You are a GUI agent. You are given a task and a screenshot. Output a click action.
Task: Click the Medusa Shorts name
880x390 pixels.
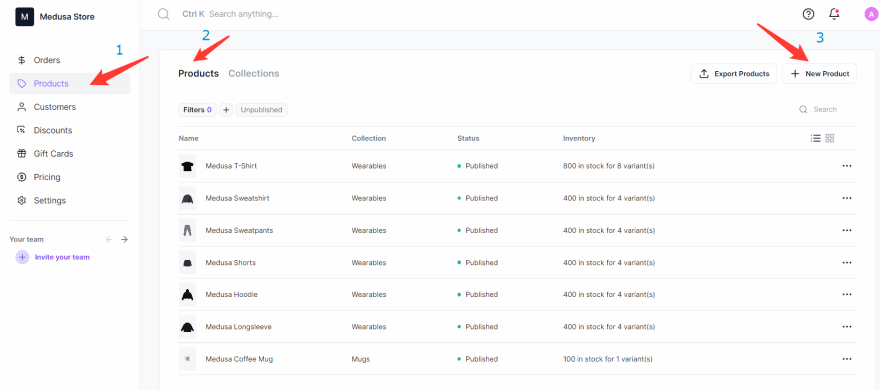pos(231,263)
